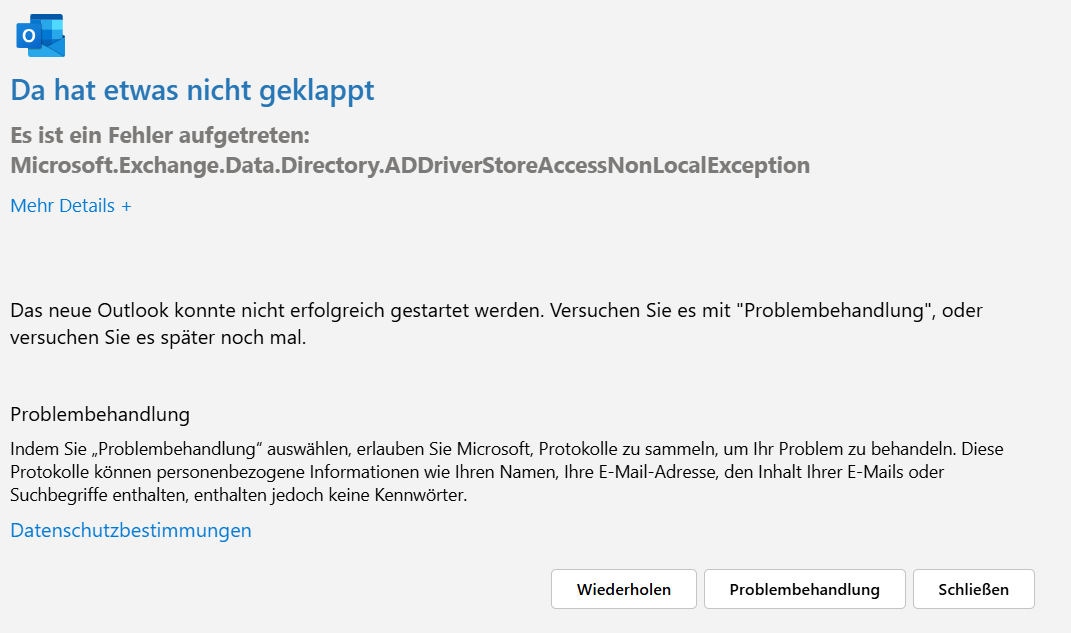Start troubleshooting with Problembehandlung

pyautogui.click(x=804, y=589)
